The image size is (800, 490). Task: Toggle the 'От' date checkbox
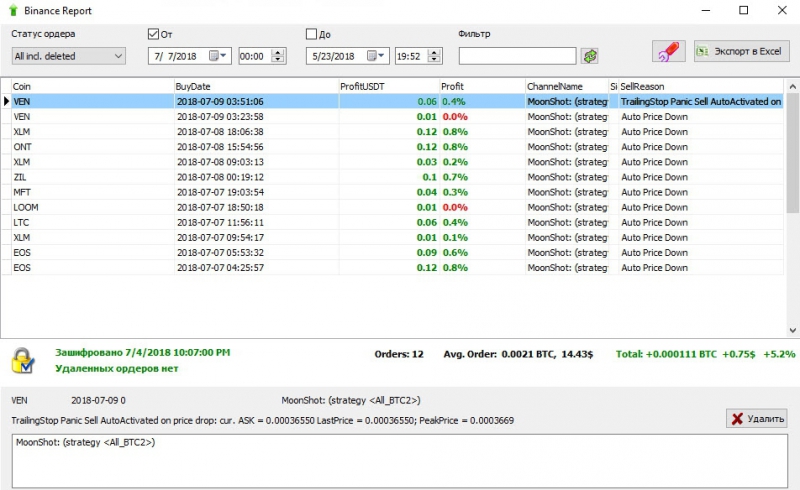pos(153,34)
